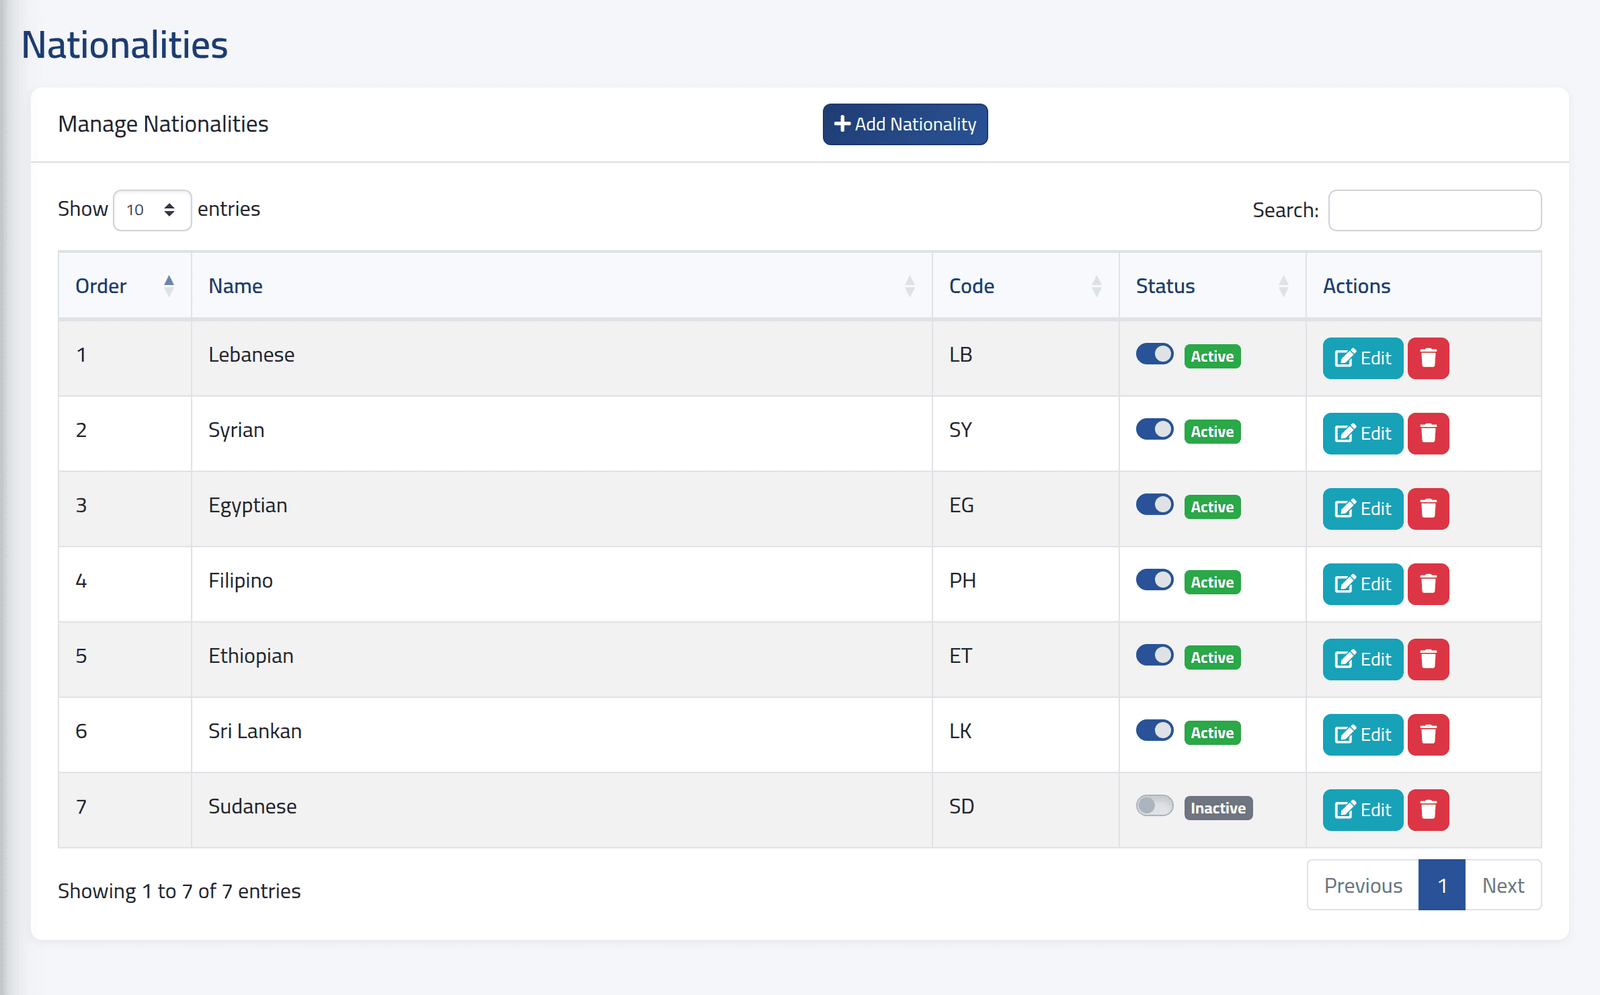Toggle Syrian status switch off
Screen dimensions: 1600x995
click(1155, 429)
